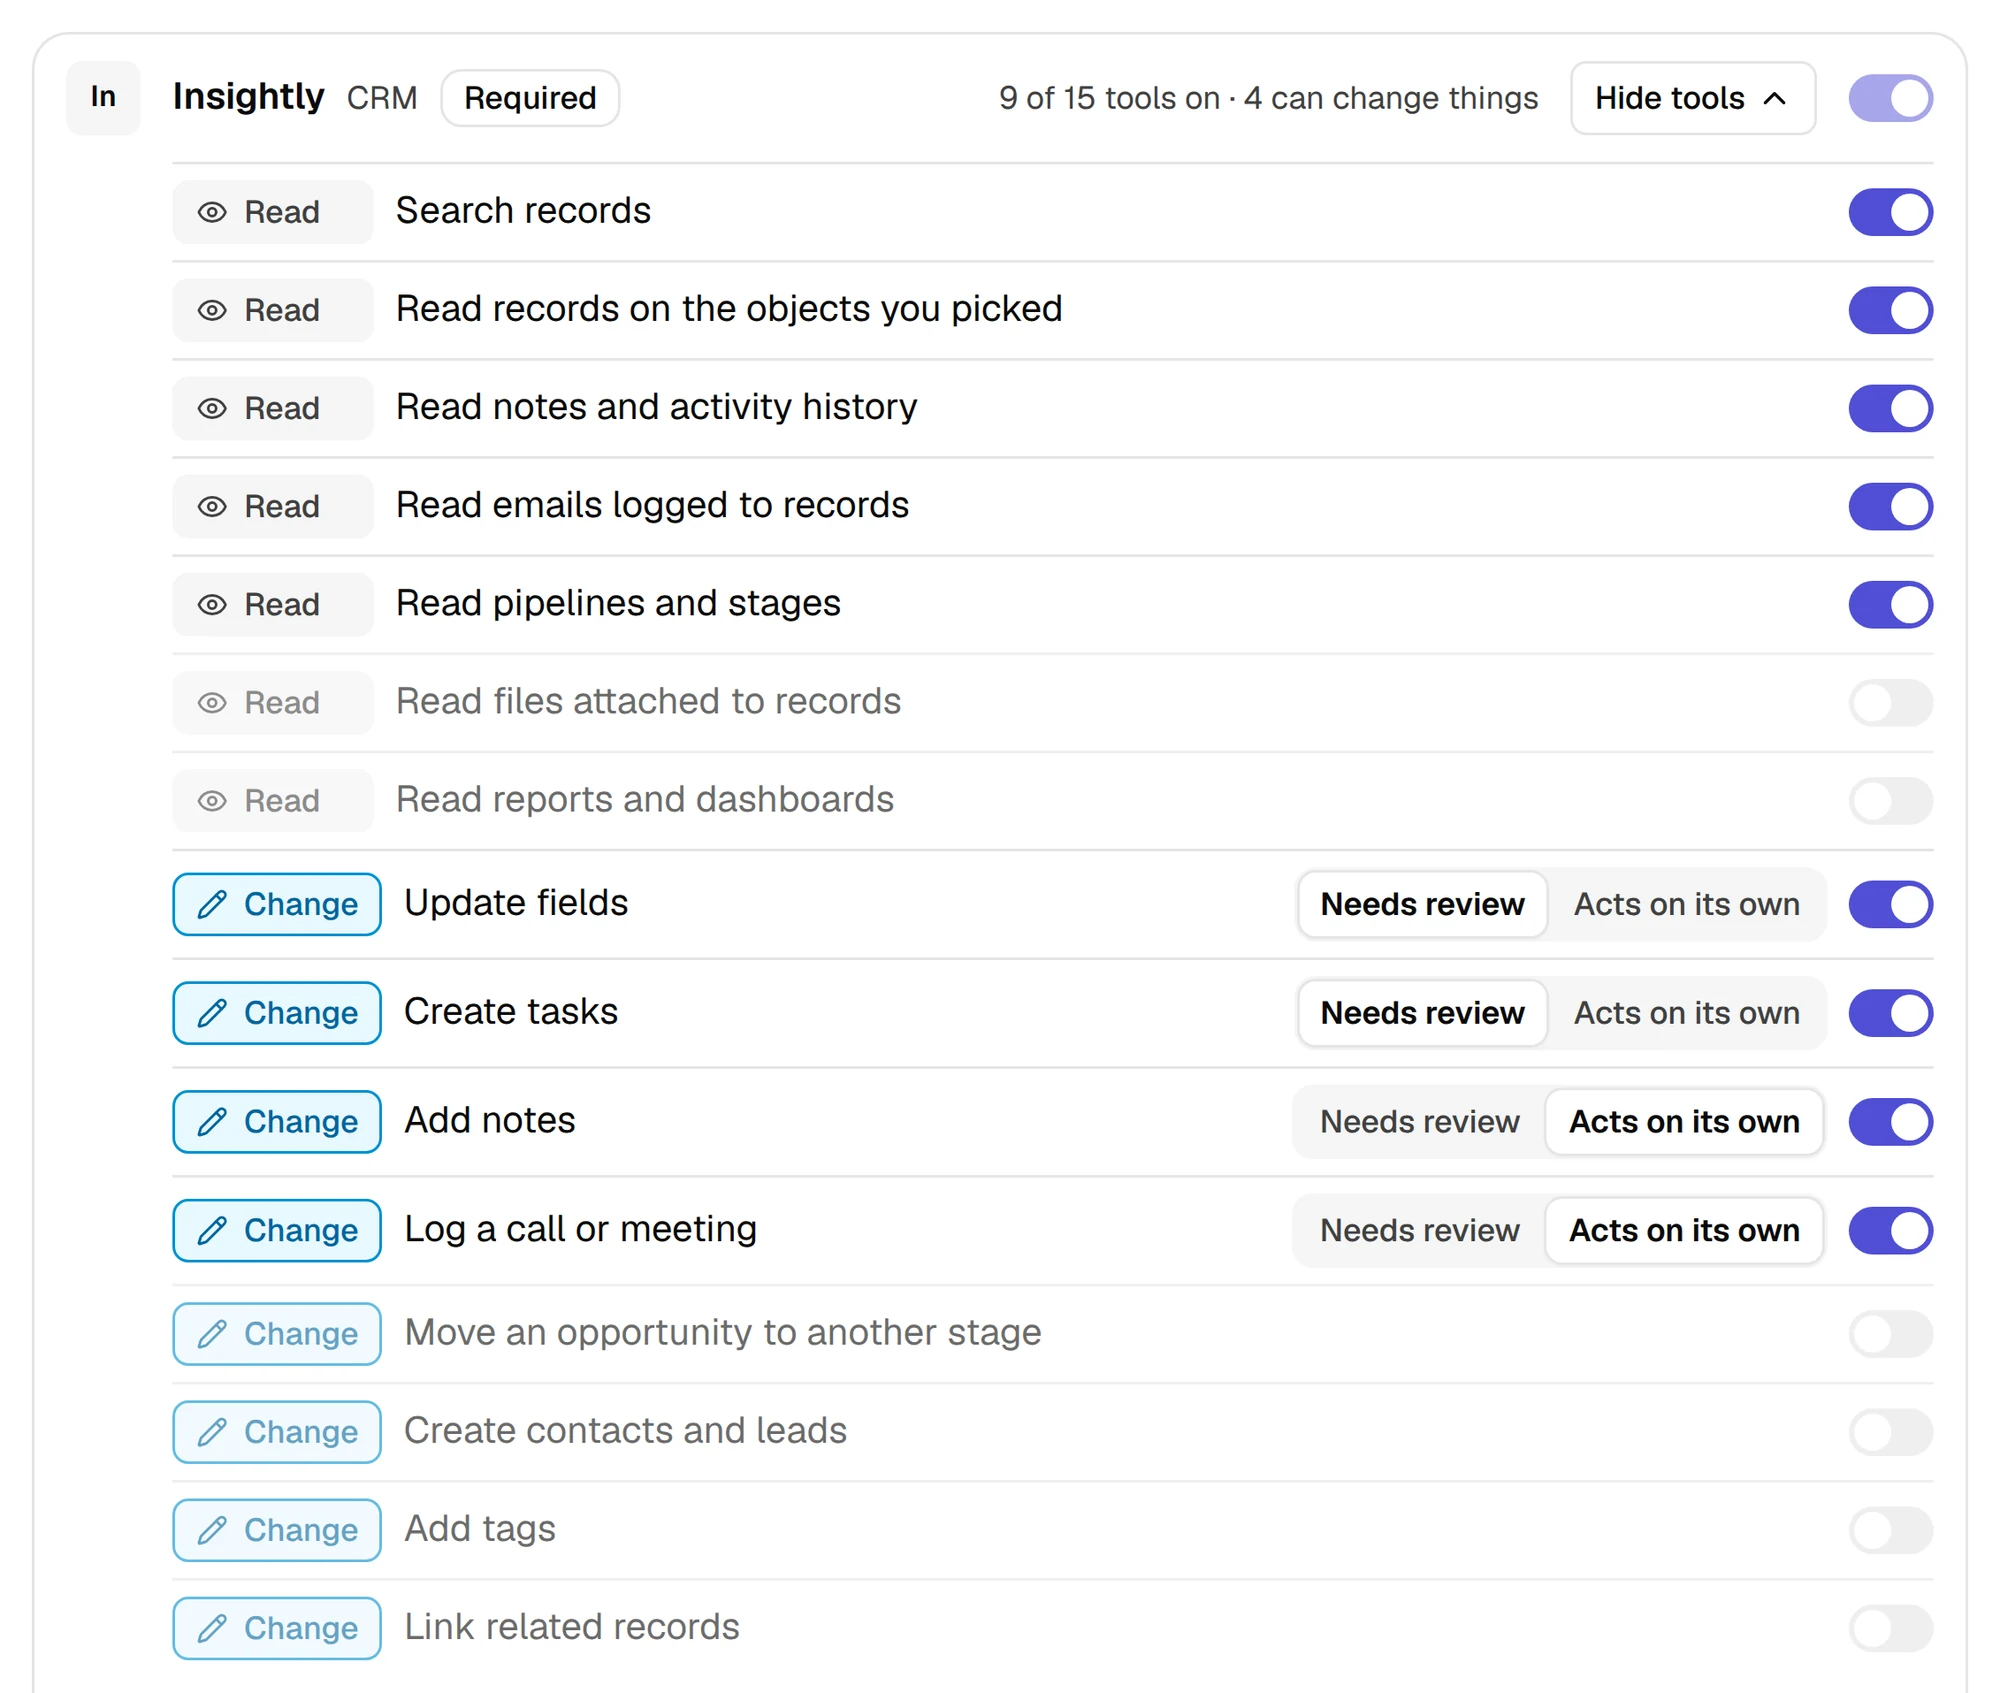
Task: Click pencil icon on Move an opportunity row
Action: [212, 1334]
